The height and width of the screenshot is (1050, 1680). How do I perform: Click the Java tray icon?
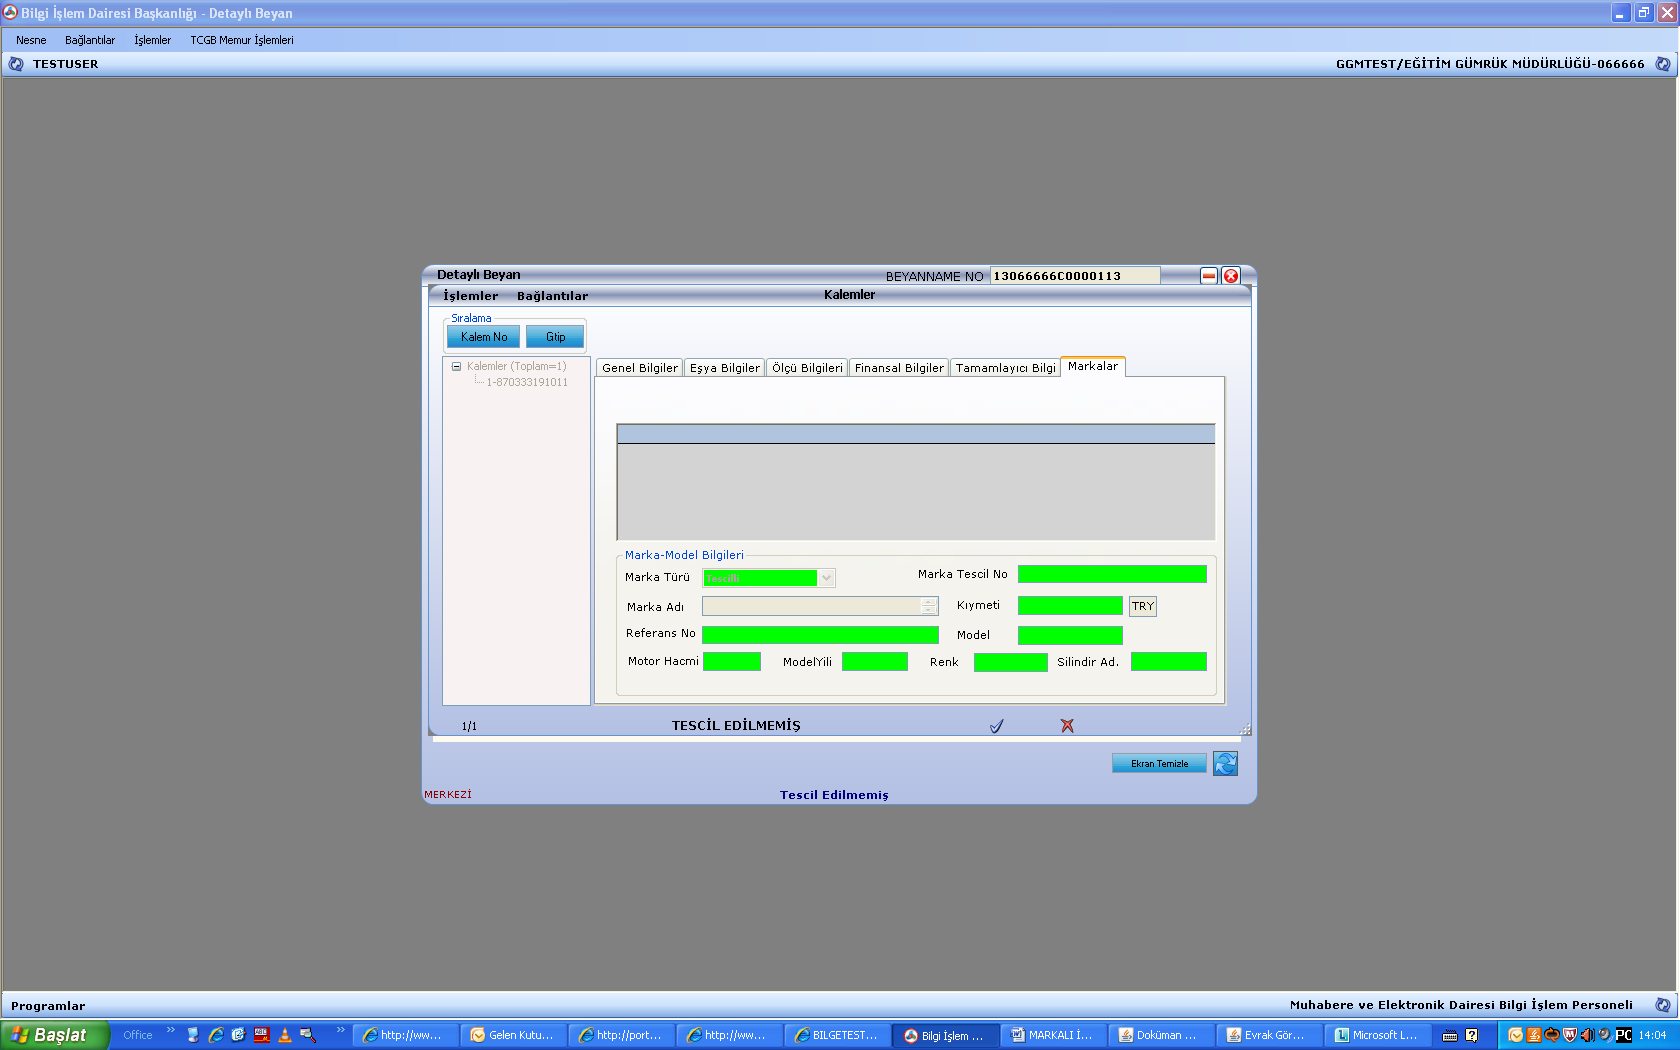(1533, 1035)
